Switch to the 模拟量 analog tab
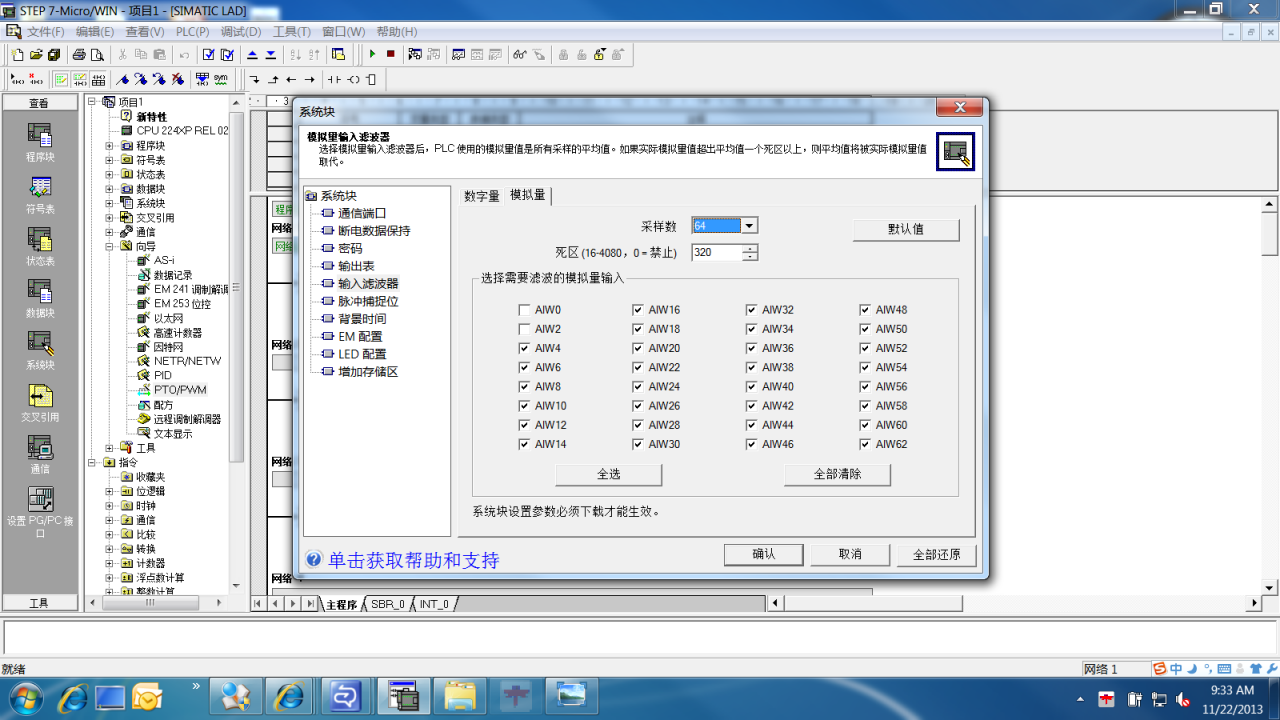The height and width of the screenshot is (720, 1280). point(528,195)
